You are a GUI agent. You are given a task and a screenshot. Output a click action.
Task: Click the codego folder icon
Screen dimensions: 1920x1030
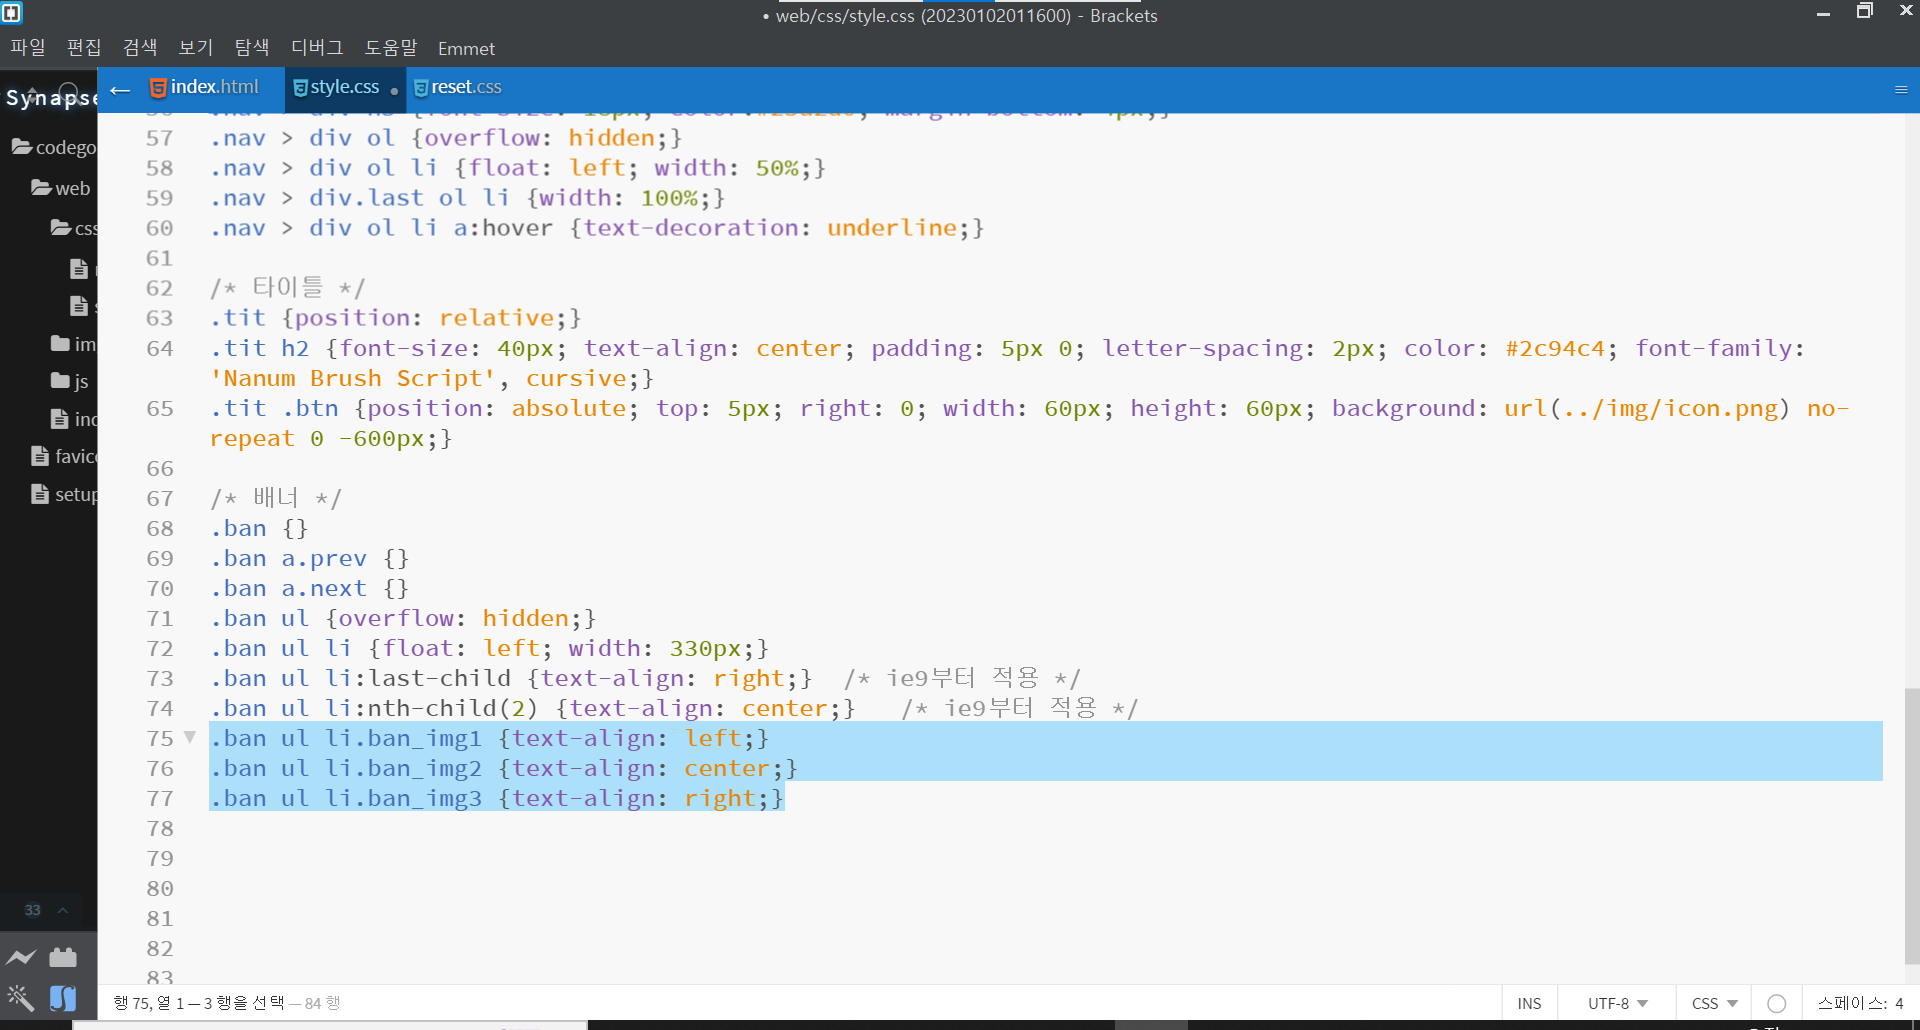pos(22,147)
